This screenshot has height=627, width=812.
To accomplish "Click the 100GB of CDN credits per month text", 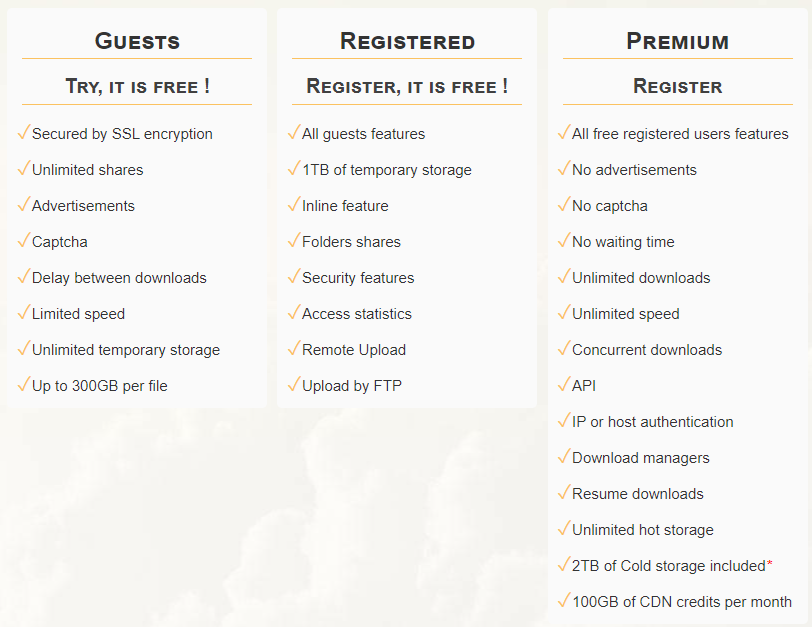I will [682, 602].
